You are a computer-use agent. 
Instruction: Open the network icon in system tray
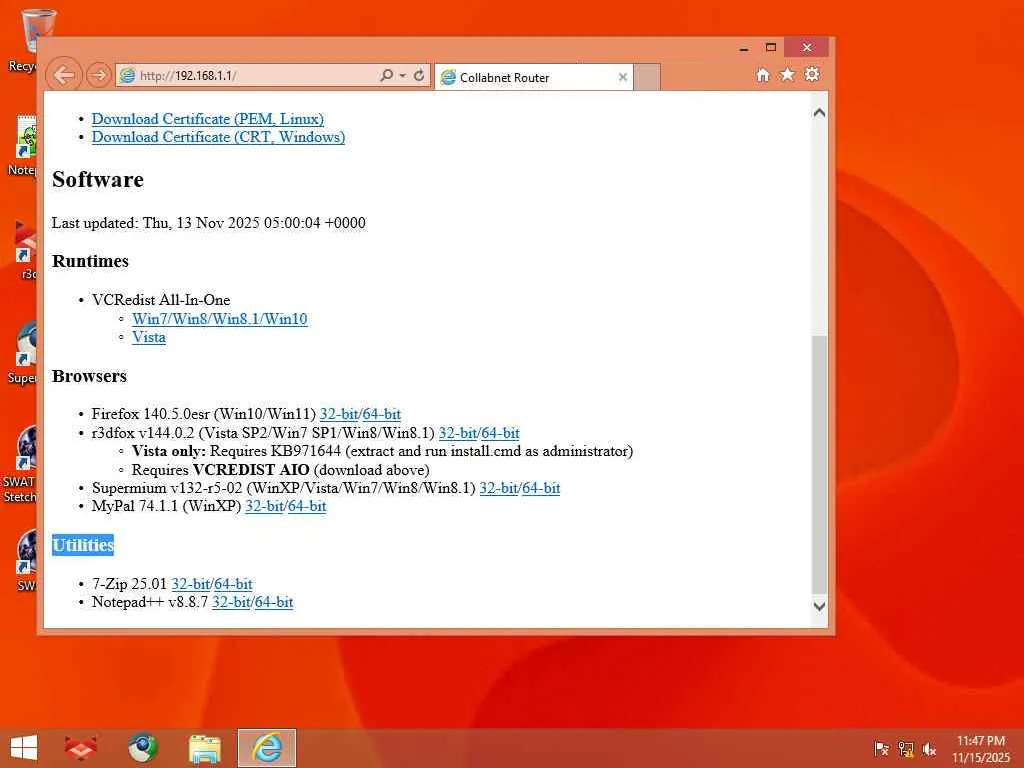point(906,748)
